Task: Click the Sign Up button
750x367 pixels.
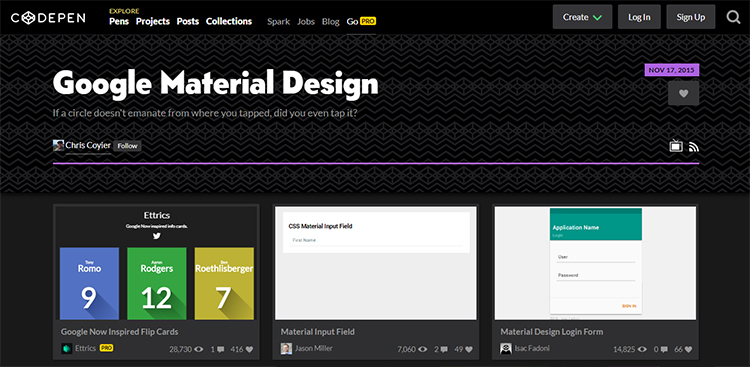Action: tap(691, 17)
